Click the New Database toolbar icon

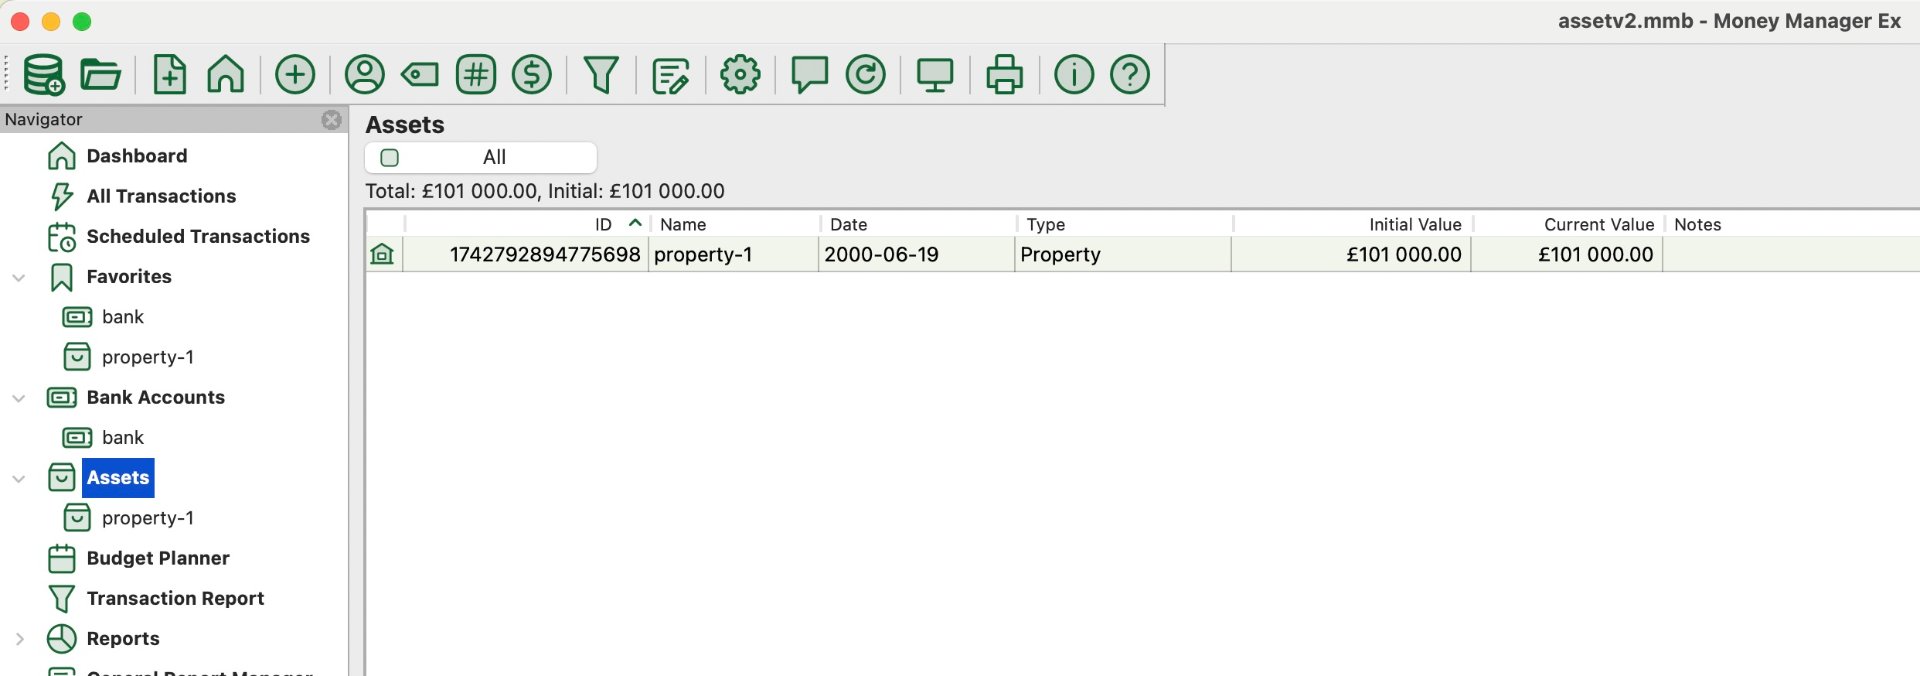[43, 75]
